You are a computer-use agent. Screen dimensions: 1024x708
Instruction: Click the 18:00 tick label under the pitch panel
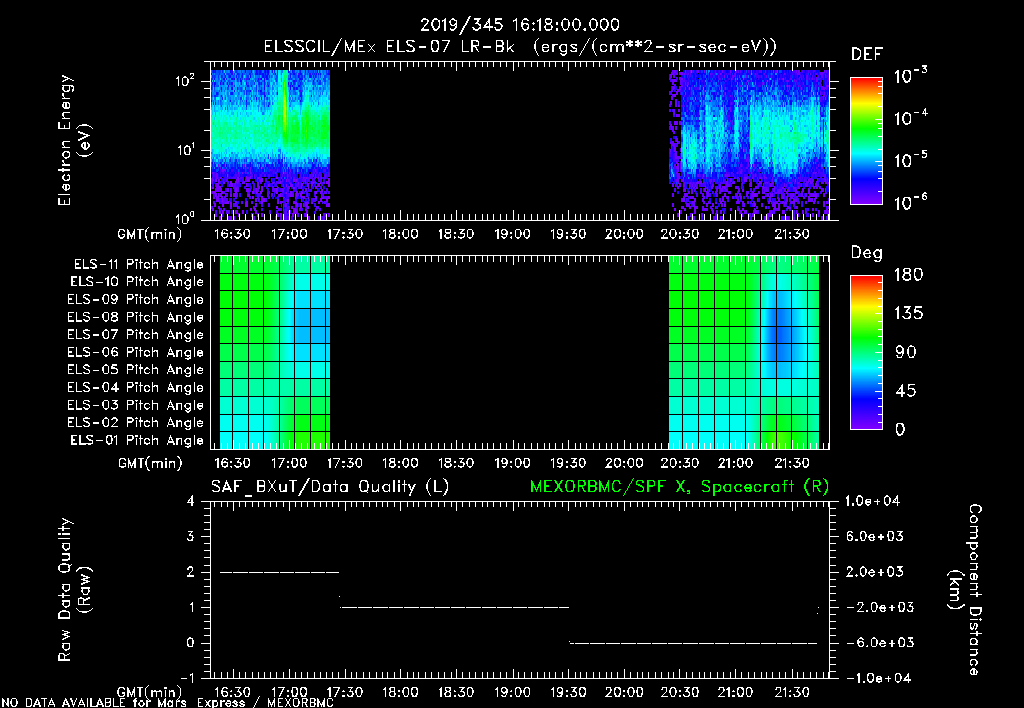[400, 463]
